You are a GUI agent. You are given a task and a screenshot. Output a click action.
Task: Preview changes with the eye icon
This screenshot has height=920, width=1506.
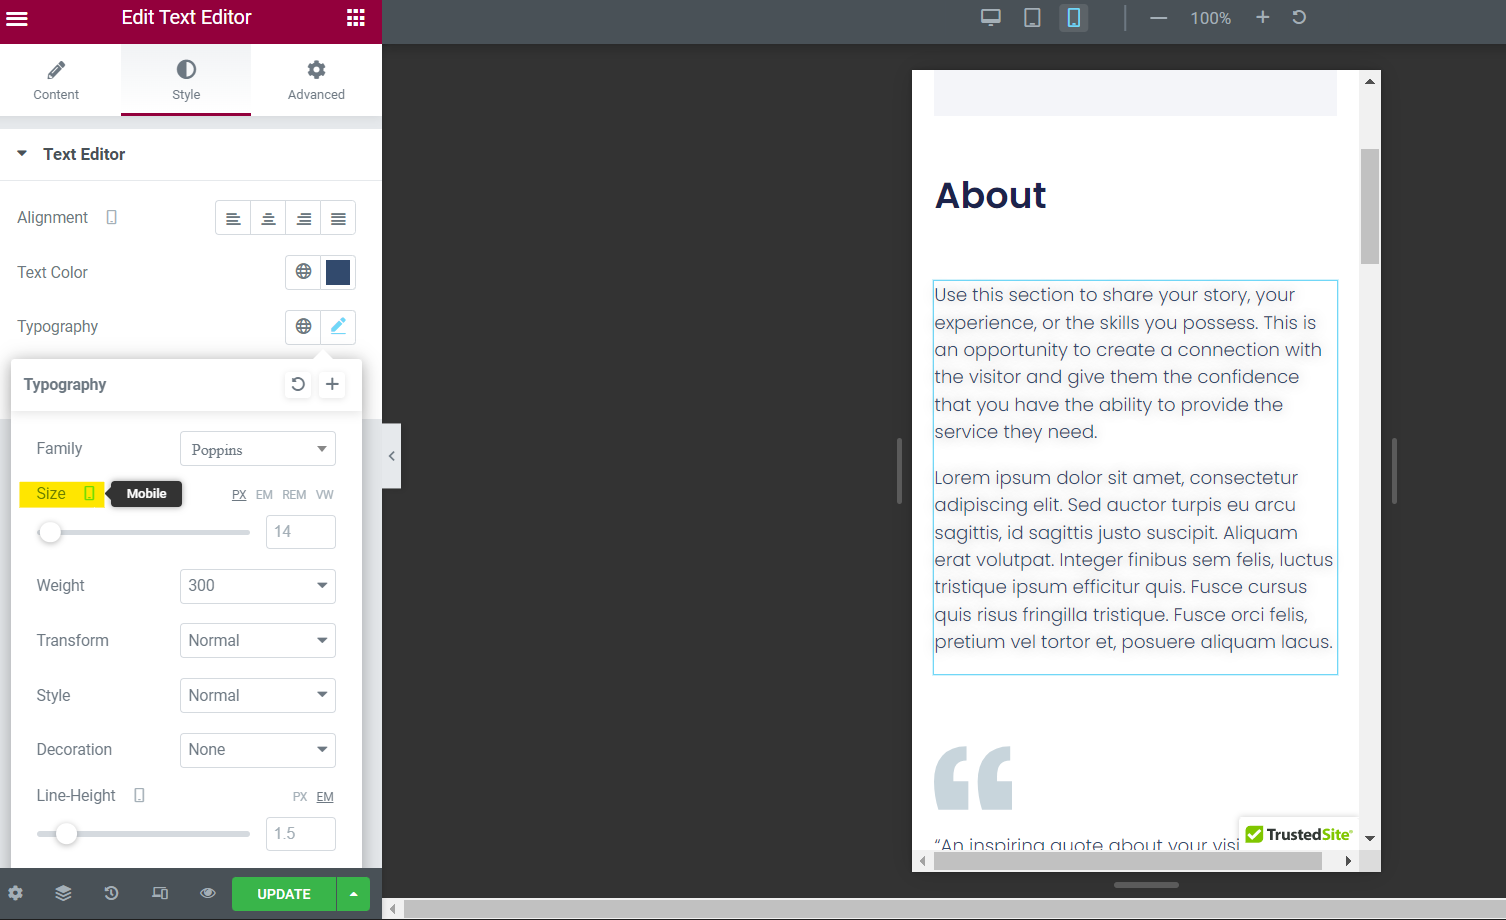pos(207,893)
